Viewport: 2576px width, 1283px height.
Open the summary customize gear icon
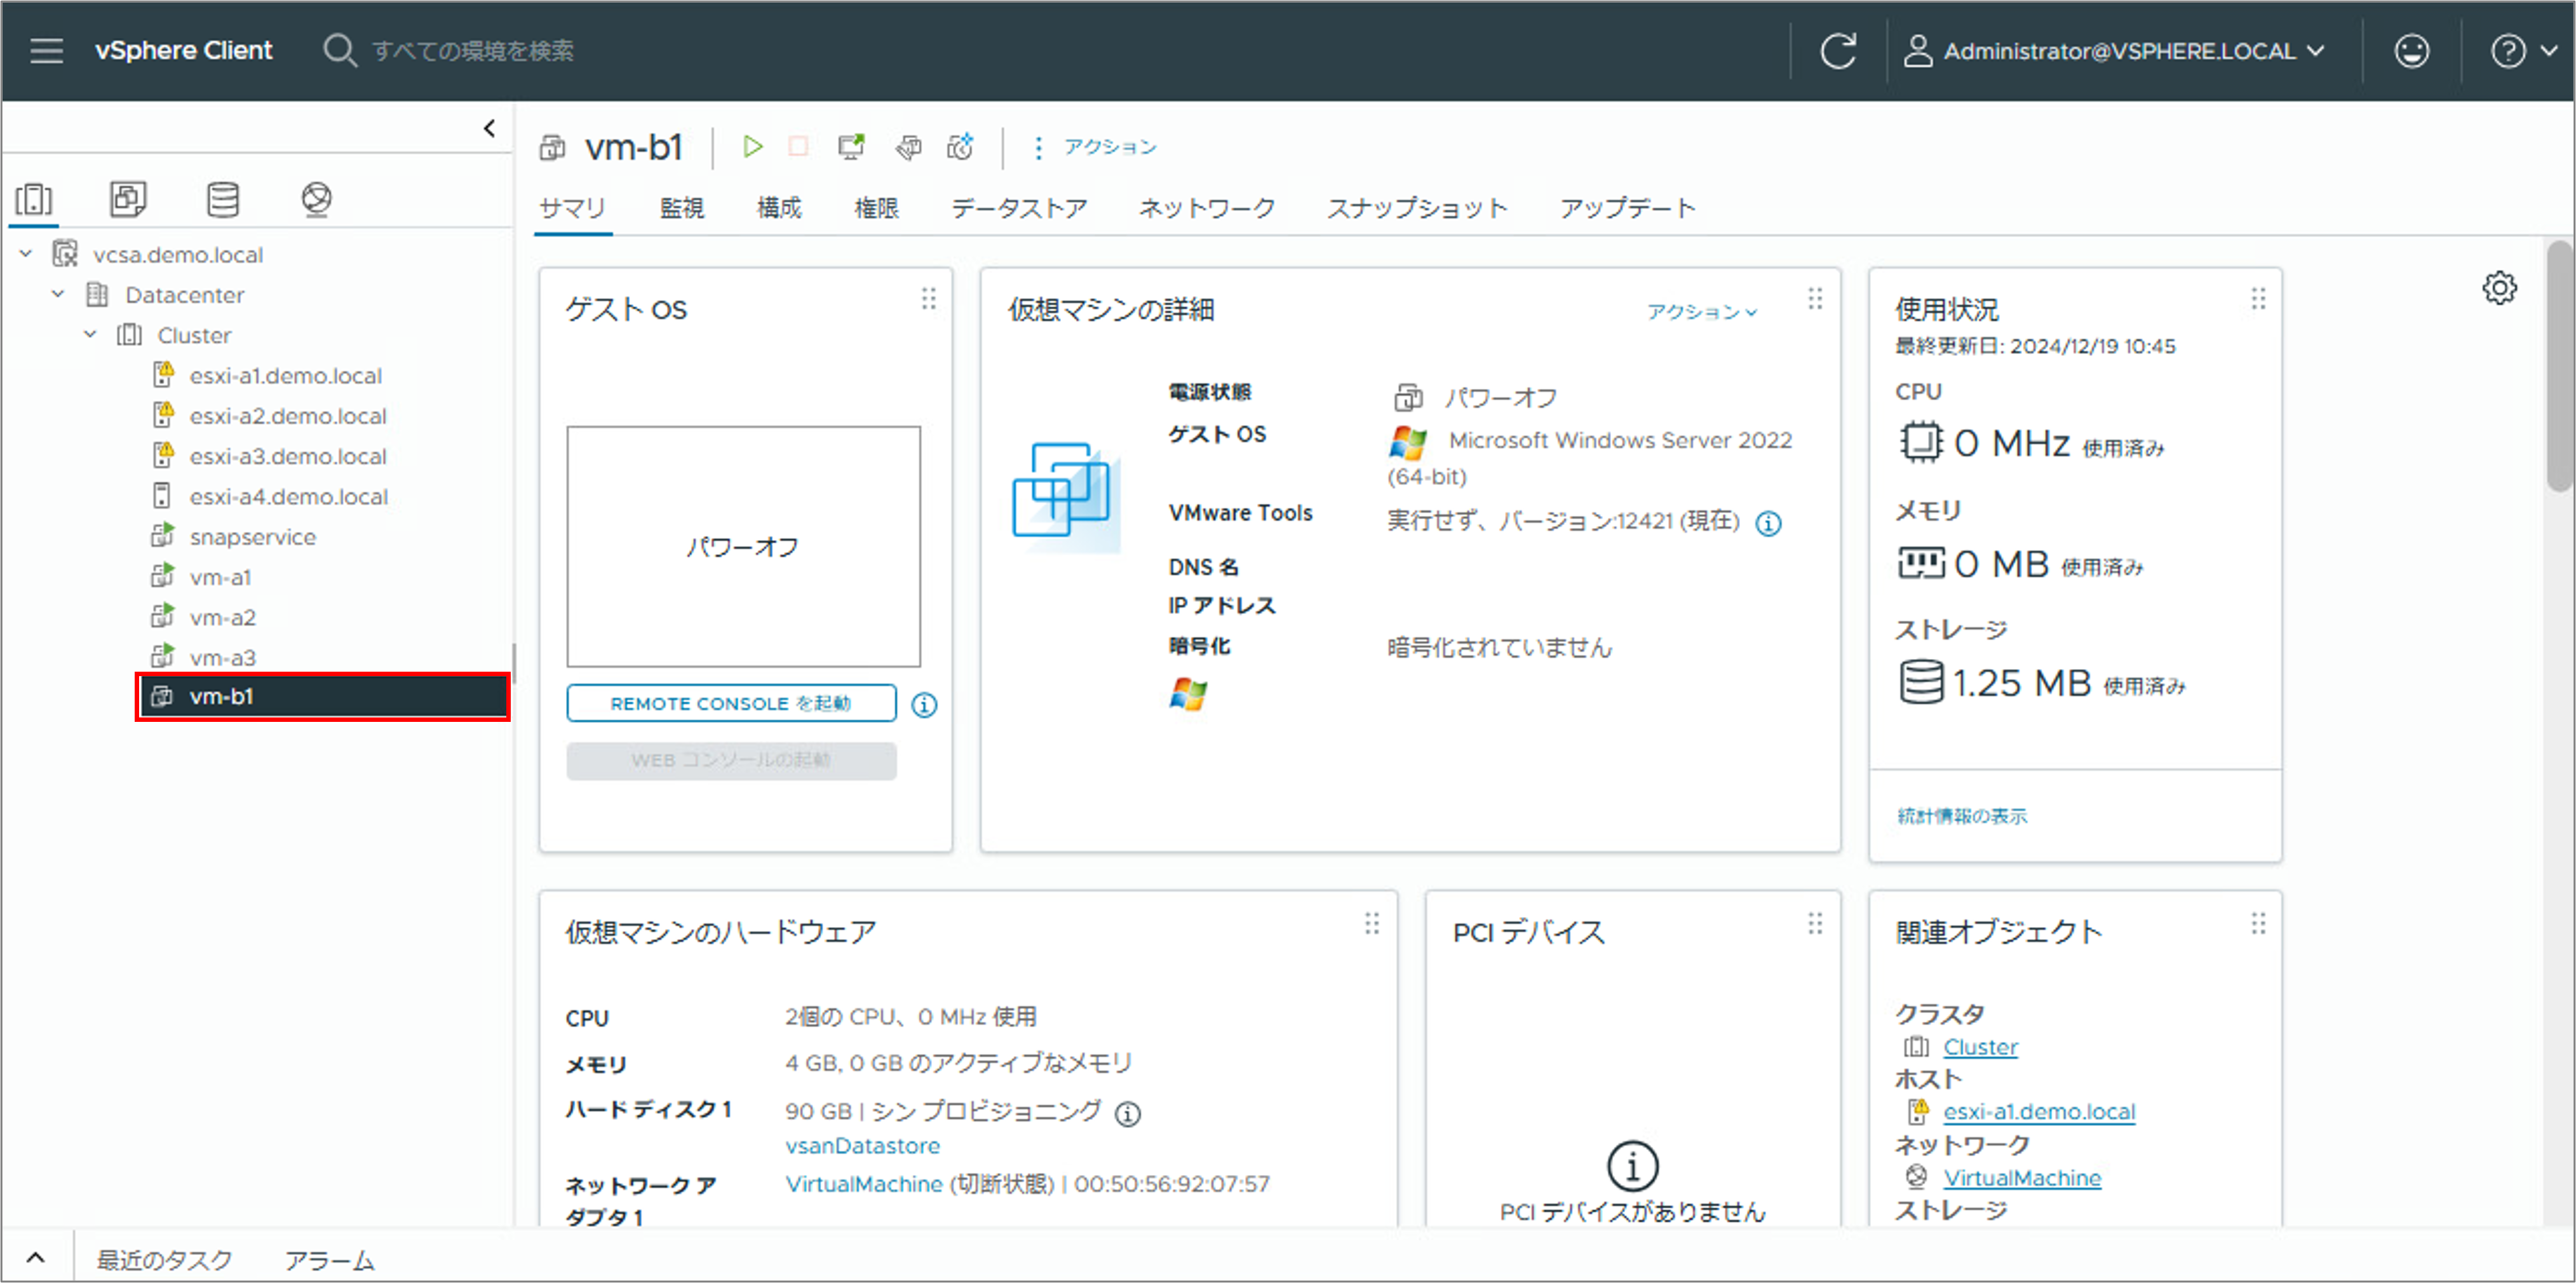pos(2499,288)
